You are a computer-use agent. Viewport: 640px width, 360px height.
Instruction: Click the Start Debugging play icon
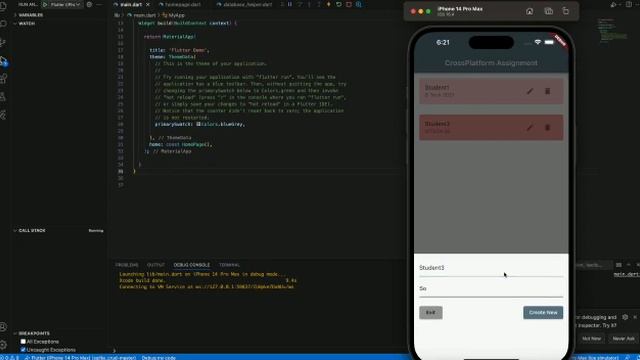[45, 4]
